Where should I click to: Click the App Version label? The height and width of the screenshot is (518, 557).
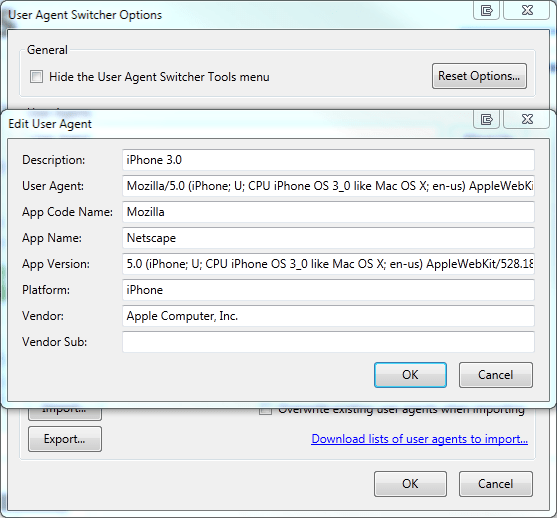[x=56, y=264]
